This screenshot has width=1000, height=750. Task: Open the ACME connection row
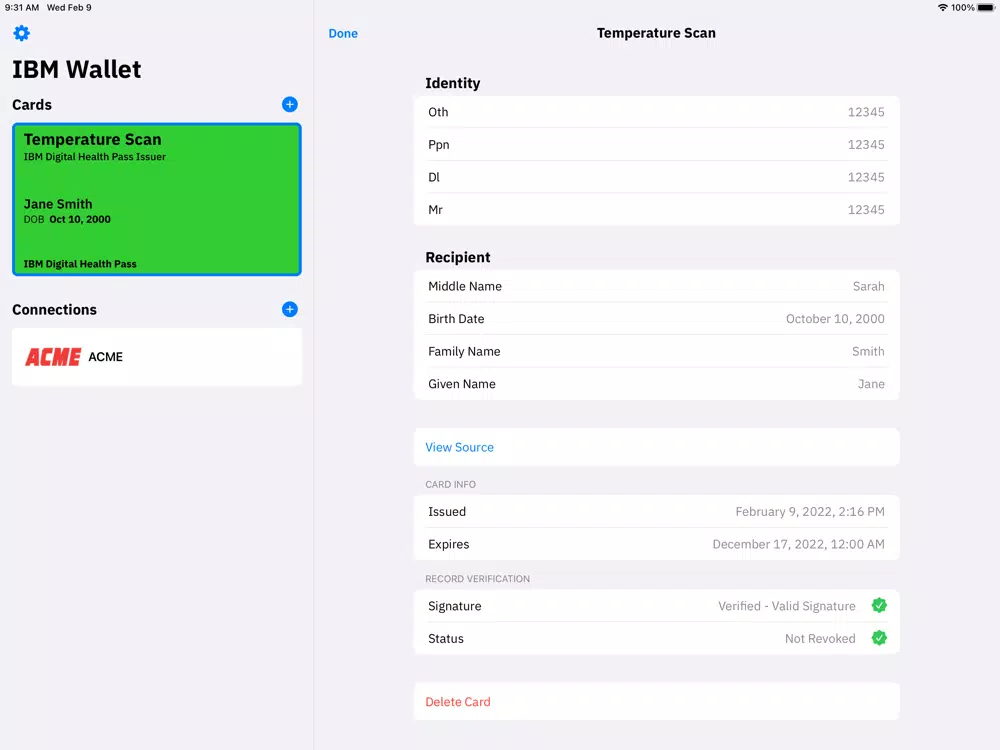coord(157,357)
